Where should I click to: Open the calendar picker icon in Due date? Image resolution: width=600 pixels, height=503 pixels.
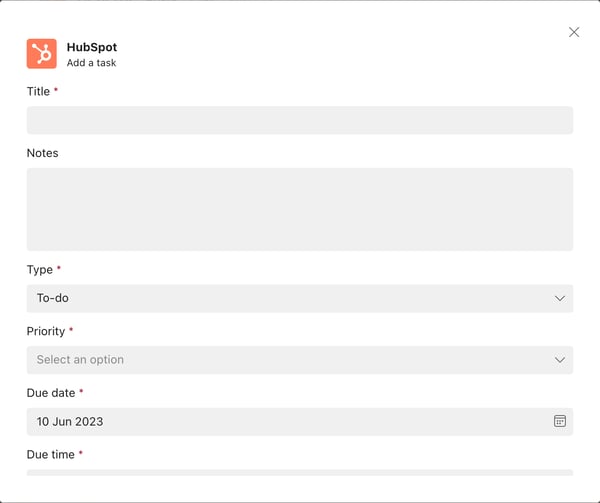pyautogui.click(x=560, y=421)
